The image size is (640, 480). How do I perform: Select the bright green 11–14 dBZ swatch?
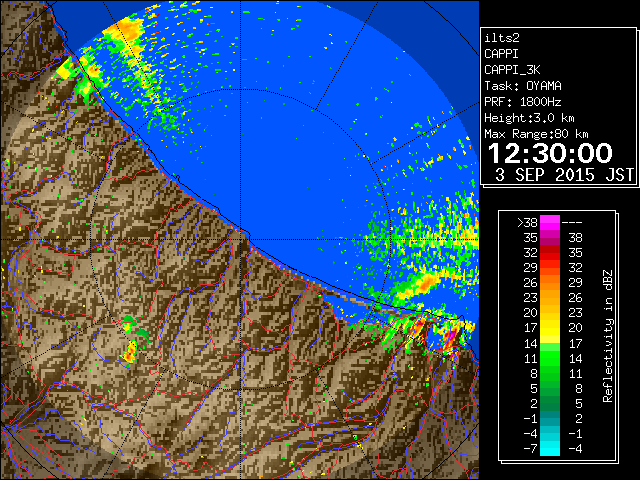(550, 358)
